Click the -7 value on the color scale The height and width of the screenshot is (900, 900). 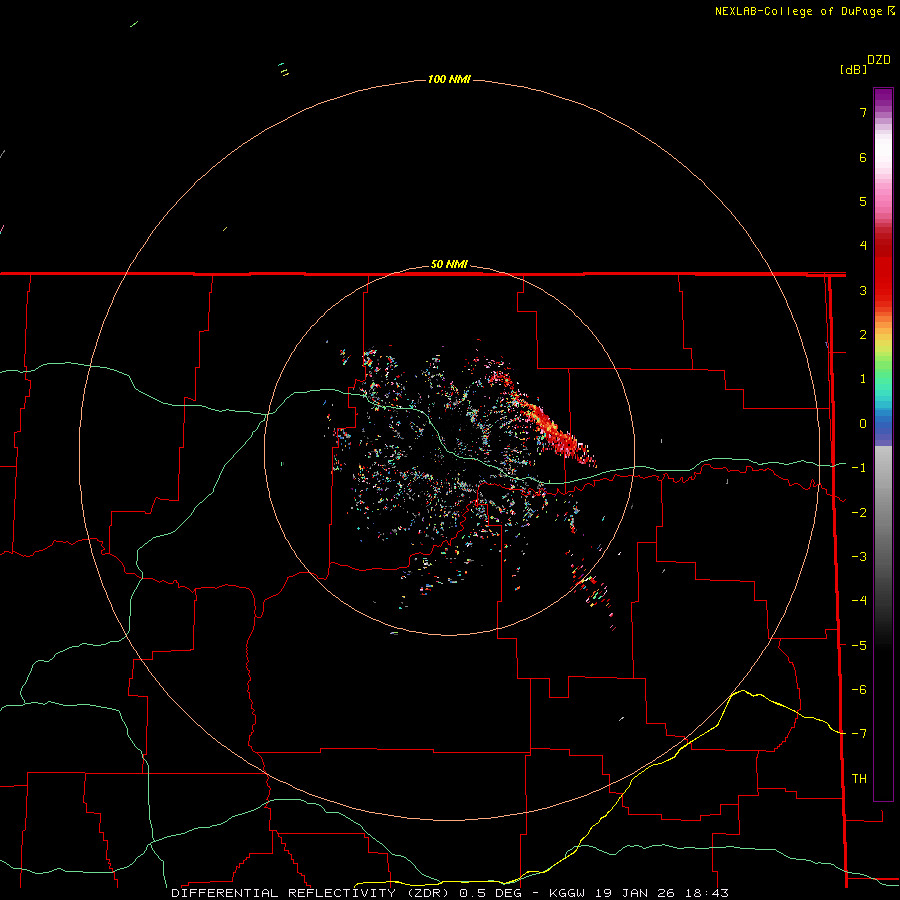pos(859,734)
